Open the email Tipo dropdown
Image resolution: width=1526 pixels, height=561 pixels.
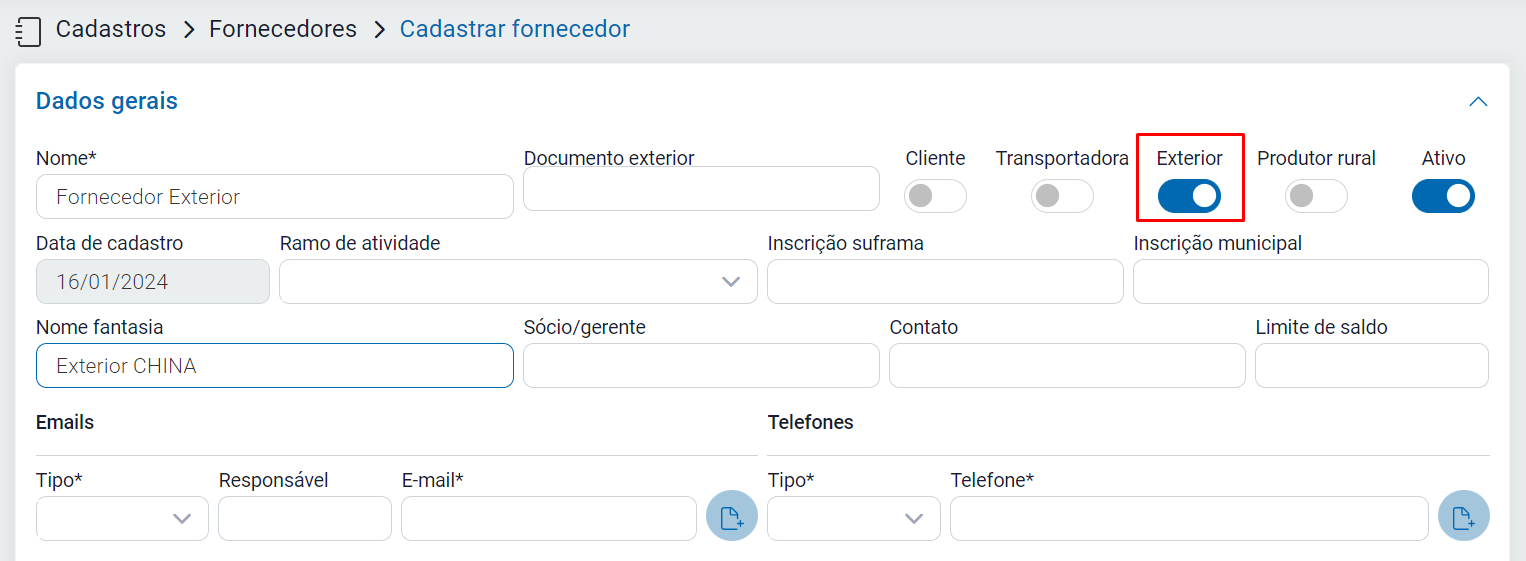pos(122,518)
